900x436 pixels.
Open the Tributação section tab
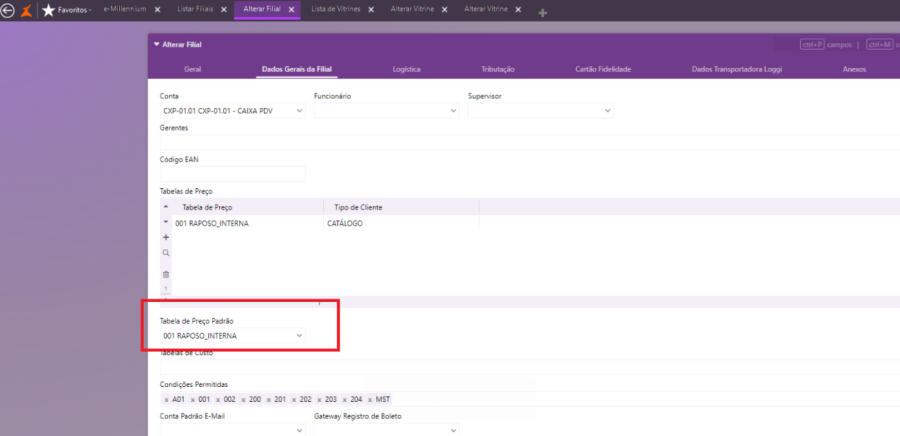click(x=498, y=69)
